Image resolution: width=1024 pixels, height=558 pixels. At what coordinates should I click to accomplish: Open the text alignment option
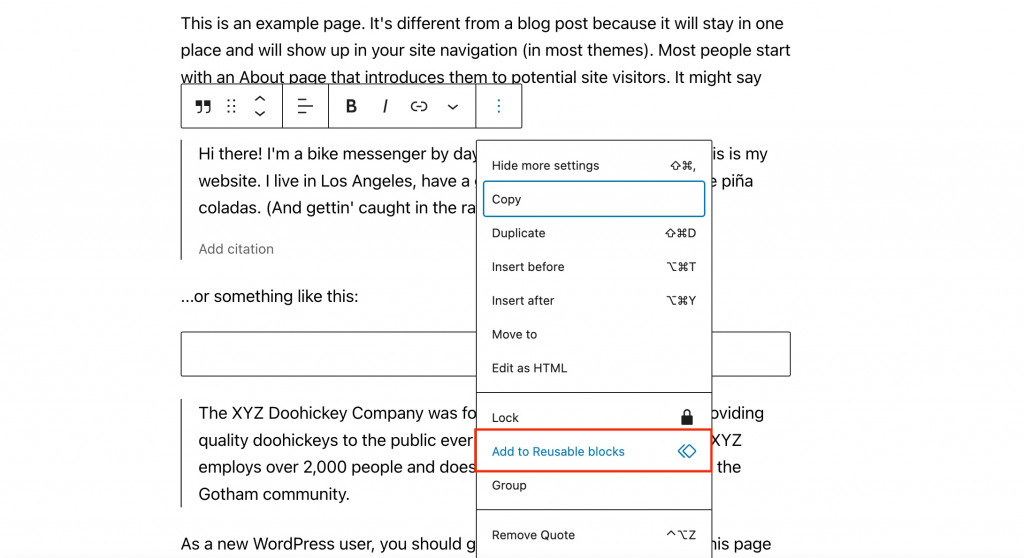(x=305, y=107)
